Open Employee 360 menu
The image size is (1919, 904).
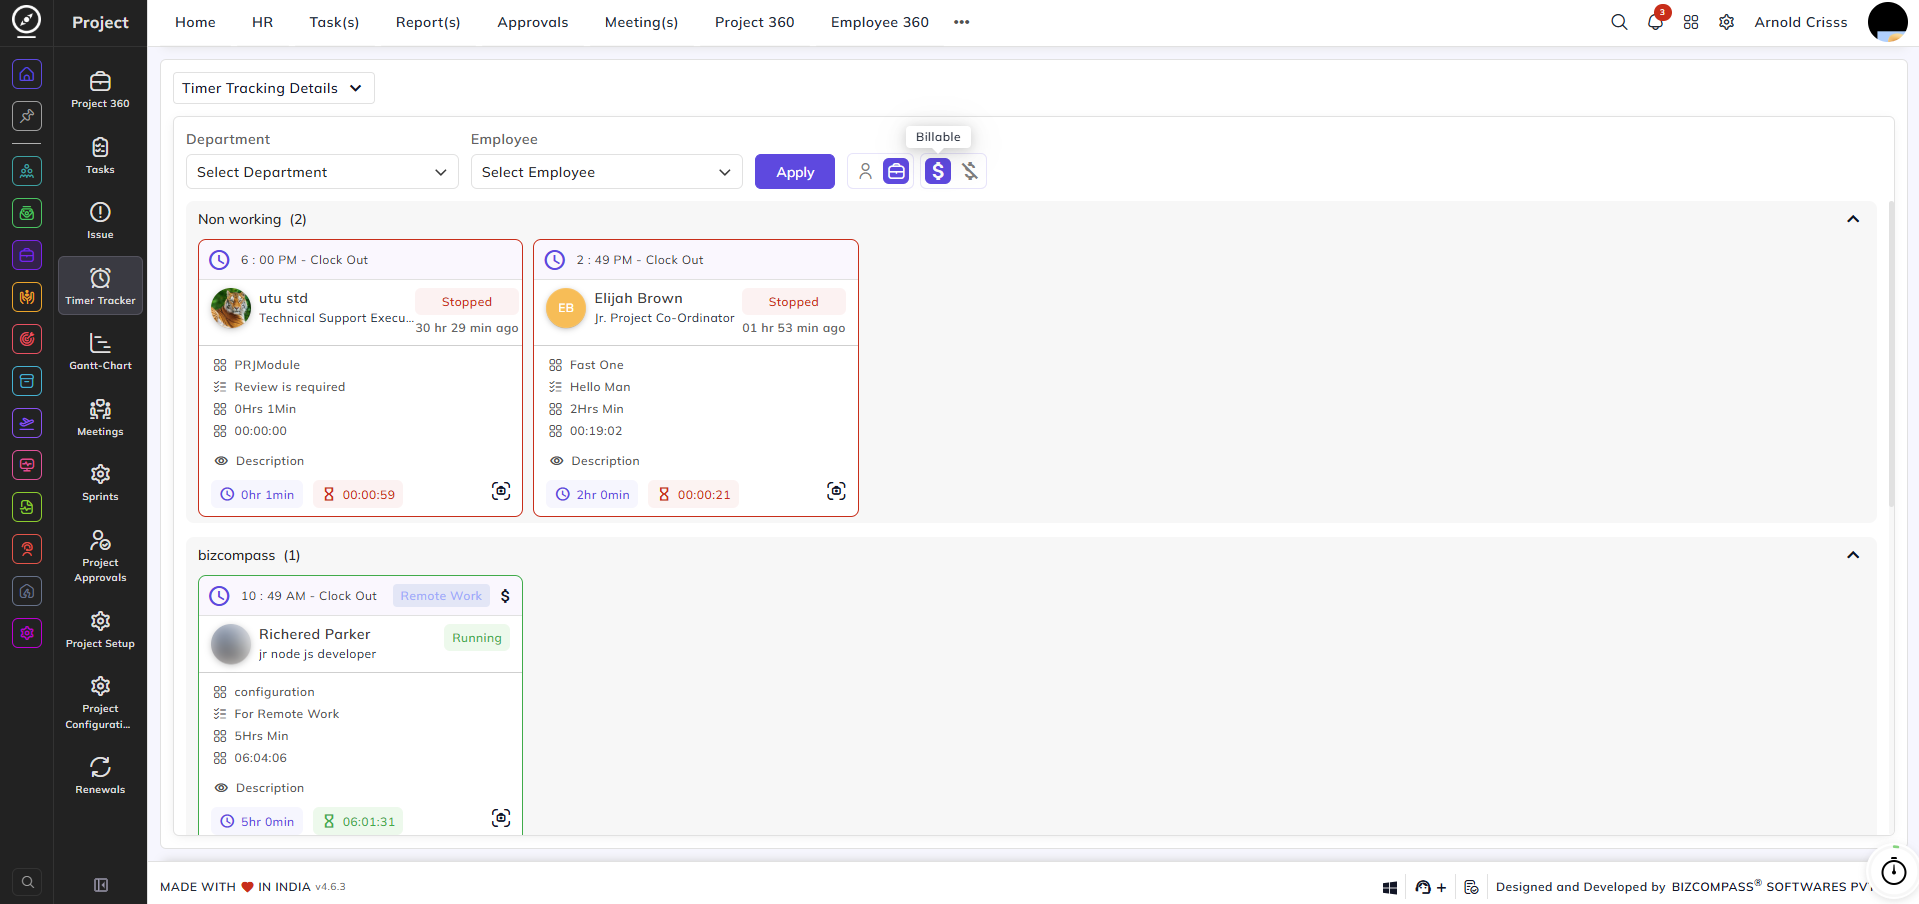tap(880, 22)
